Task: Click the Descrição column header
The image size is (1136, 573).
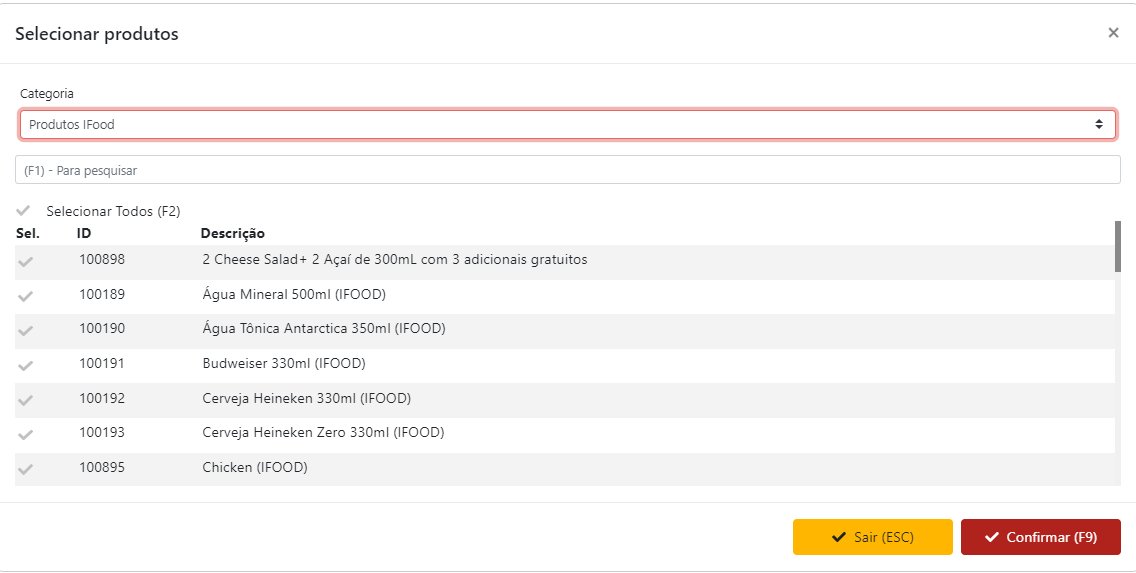Action: tap(232, 233)
